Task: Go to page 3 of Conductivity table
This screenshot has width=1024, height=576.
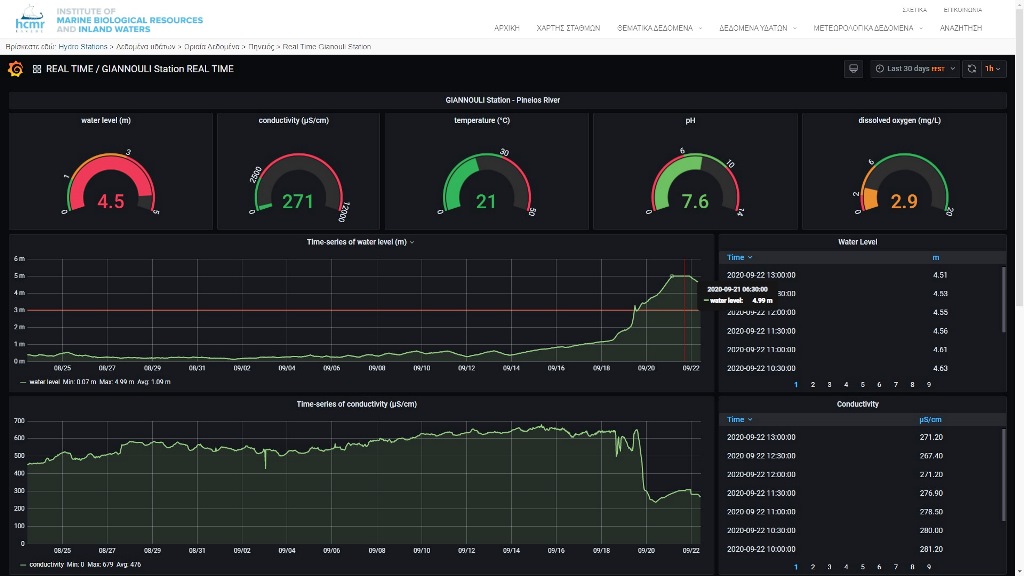Action: (x=829, y=567)
